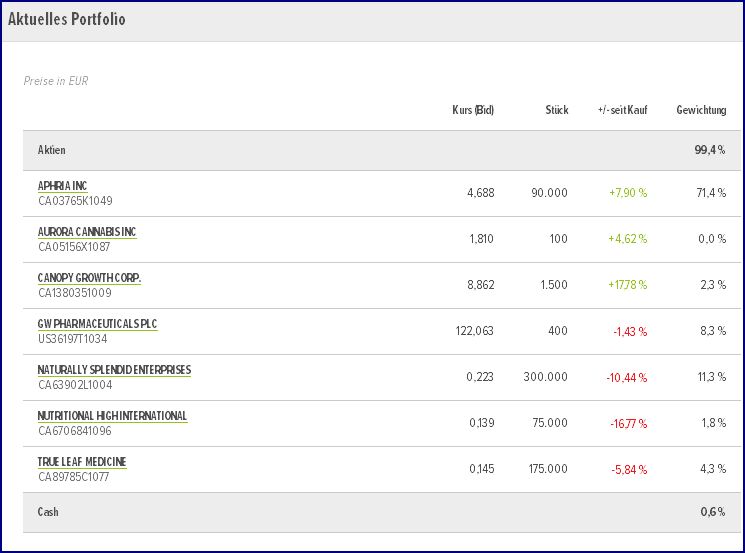Click Aphria's +7,90 % performance value
This screenshot has width=745, height=553.
(x=627, y=193)
